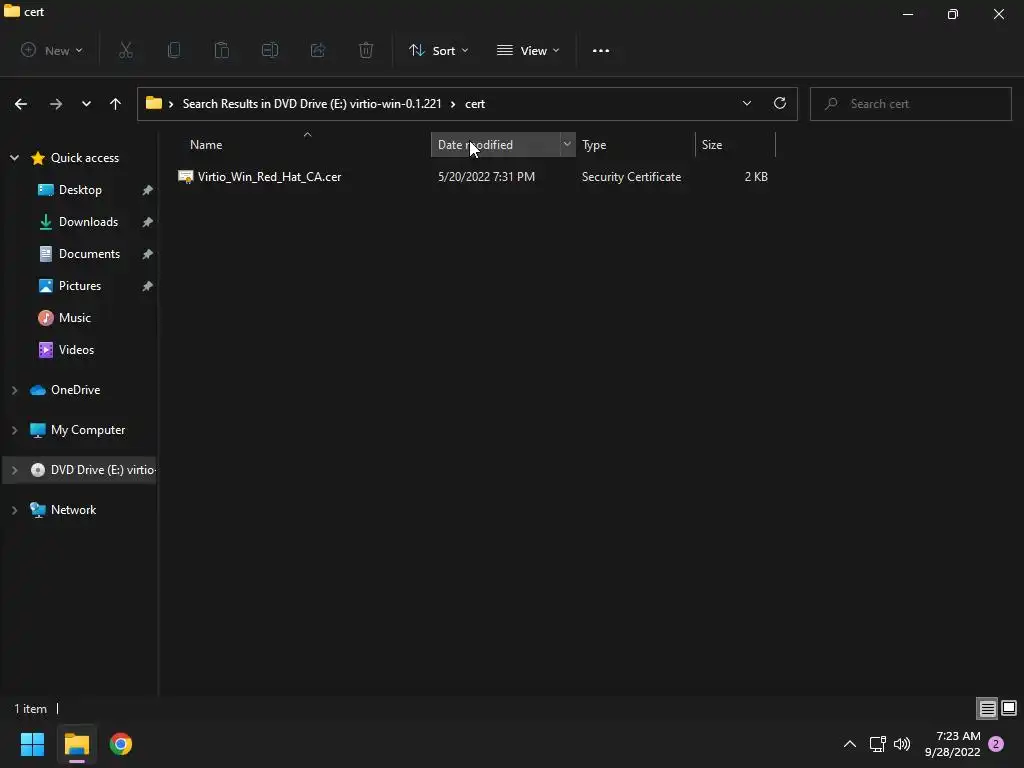Click the 5/20/2022 7:31 PM date cell
Image resolution: width=1024 pixels, height=768 pixels.
[x=486, y=177]
